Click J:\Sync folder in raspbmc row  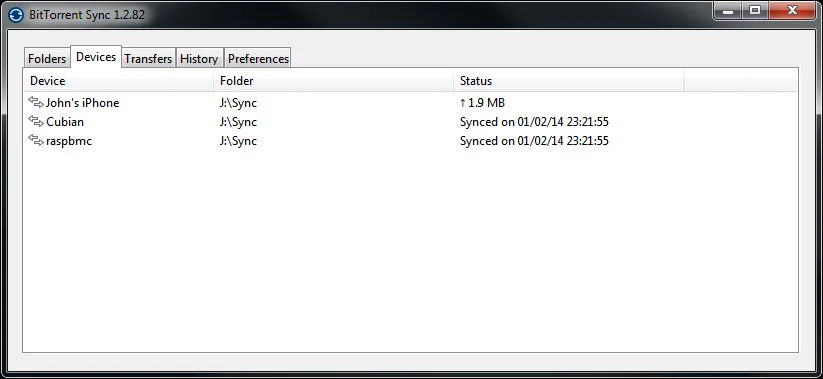pos(238,141)
